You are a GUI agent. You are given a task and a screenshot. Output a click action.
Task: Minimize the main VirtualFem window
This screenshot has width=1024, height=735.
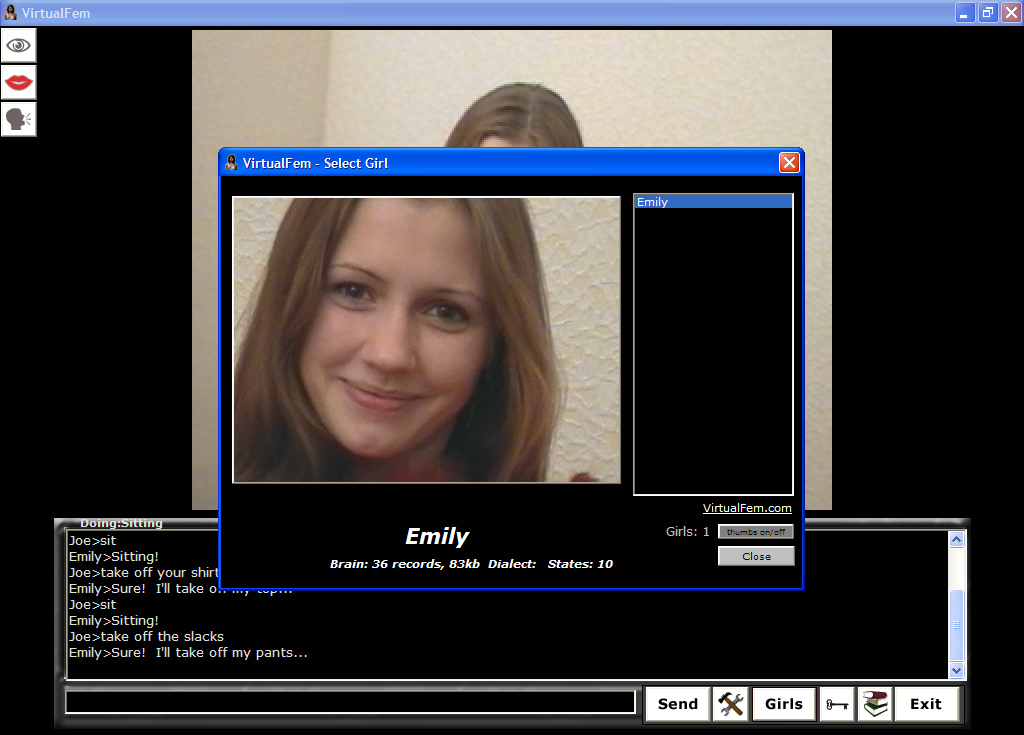click(965, 12)
